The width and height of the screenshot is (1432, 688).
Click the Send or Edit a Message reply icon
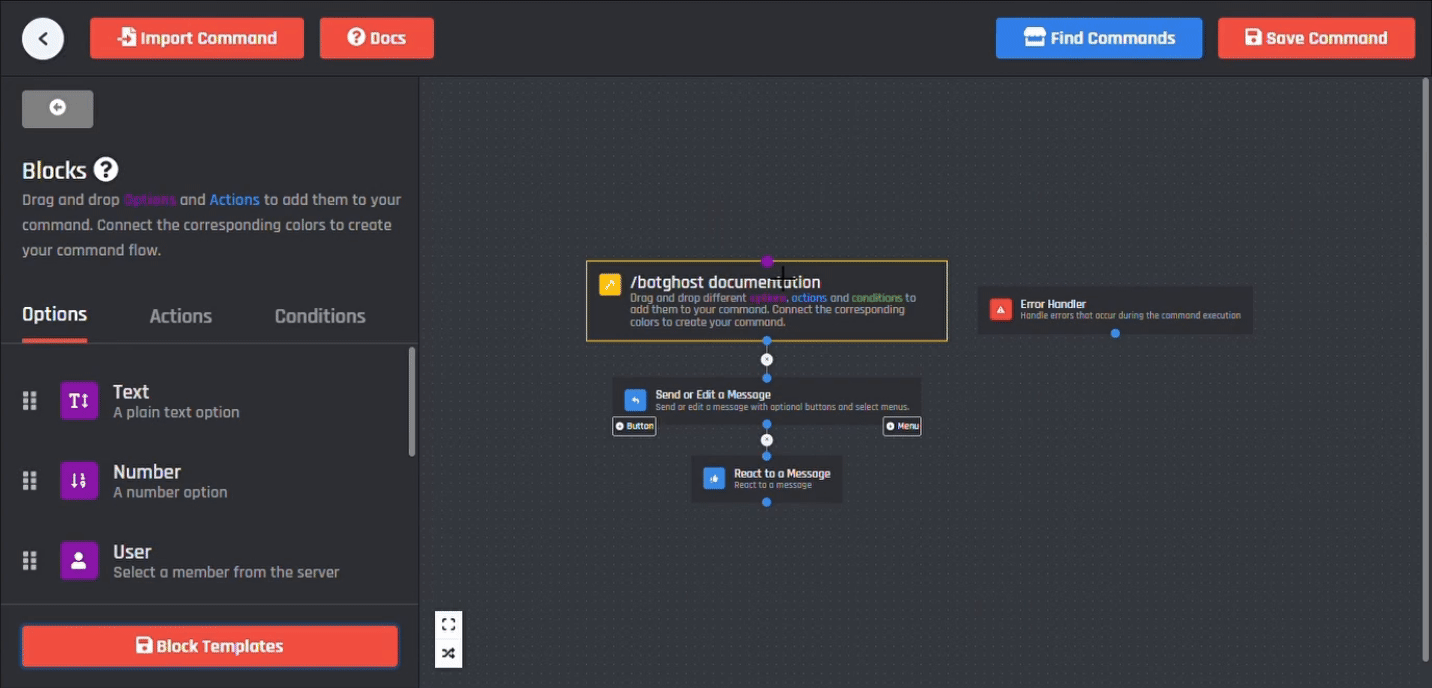pos(635,400)
